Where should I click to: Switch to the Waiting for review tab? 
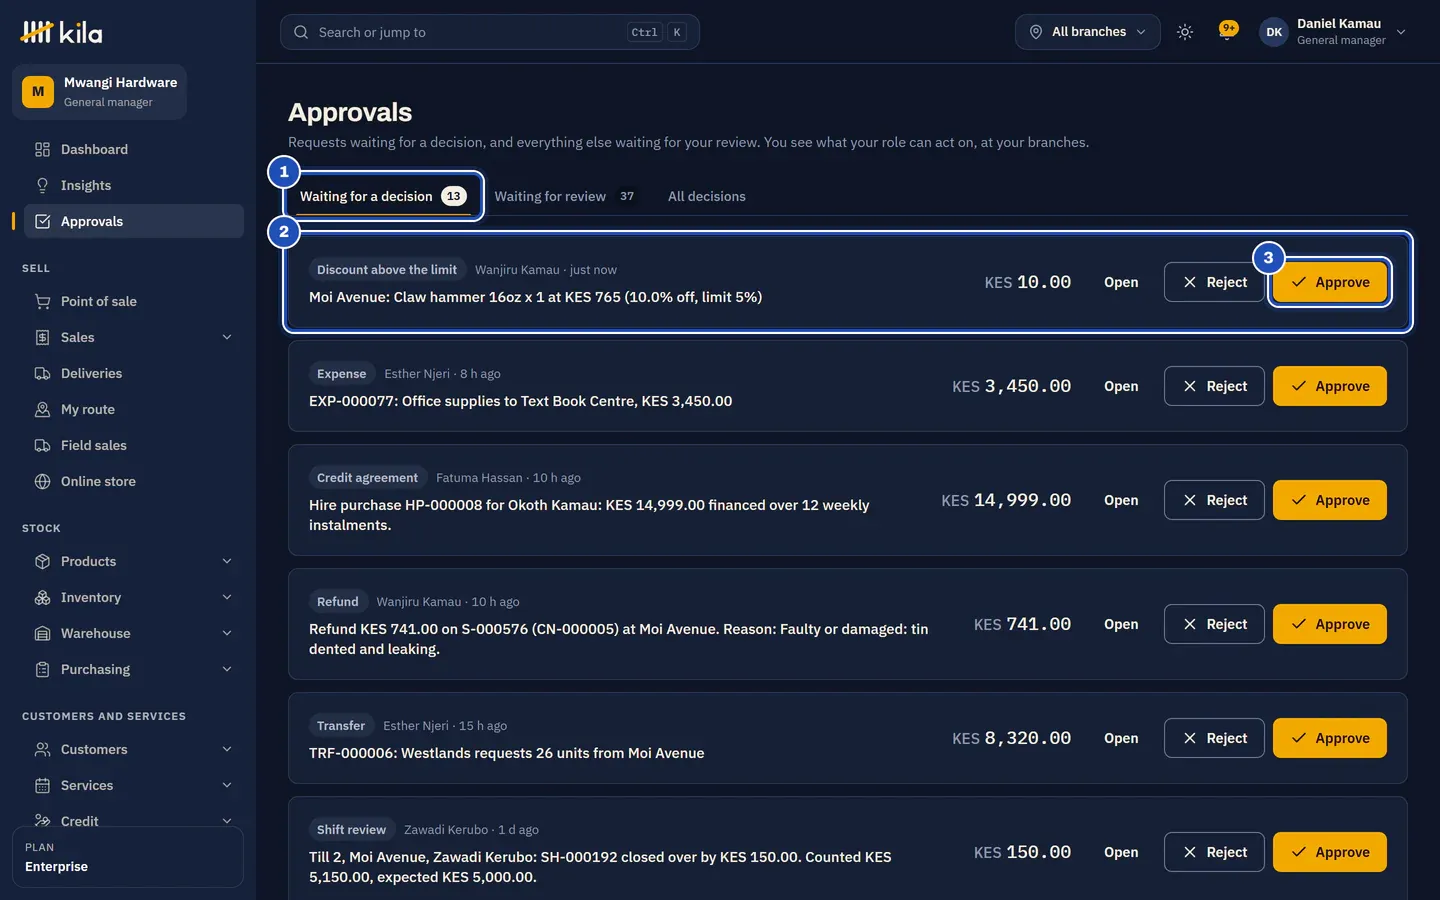(564, 196)
